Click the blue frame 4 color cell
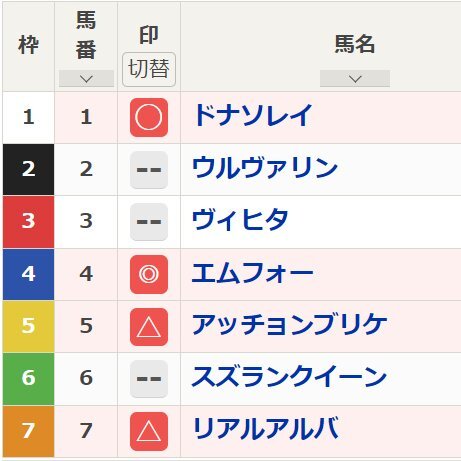Viewport: 461px width, 461px height. [28, 274]
